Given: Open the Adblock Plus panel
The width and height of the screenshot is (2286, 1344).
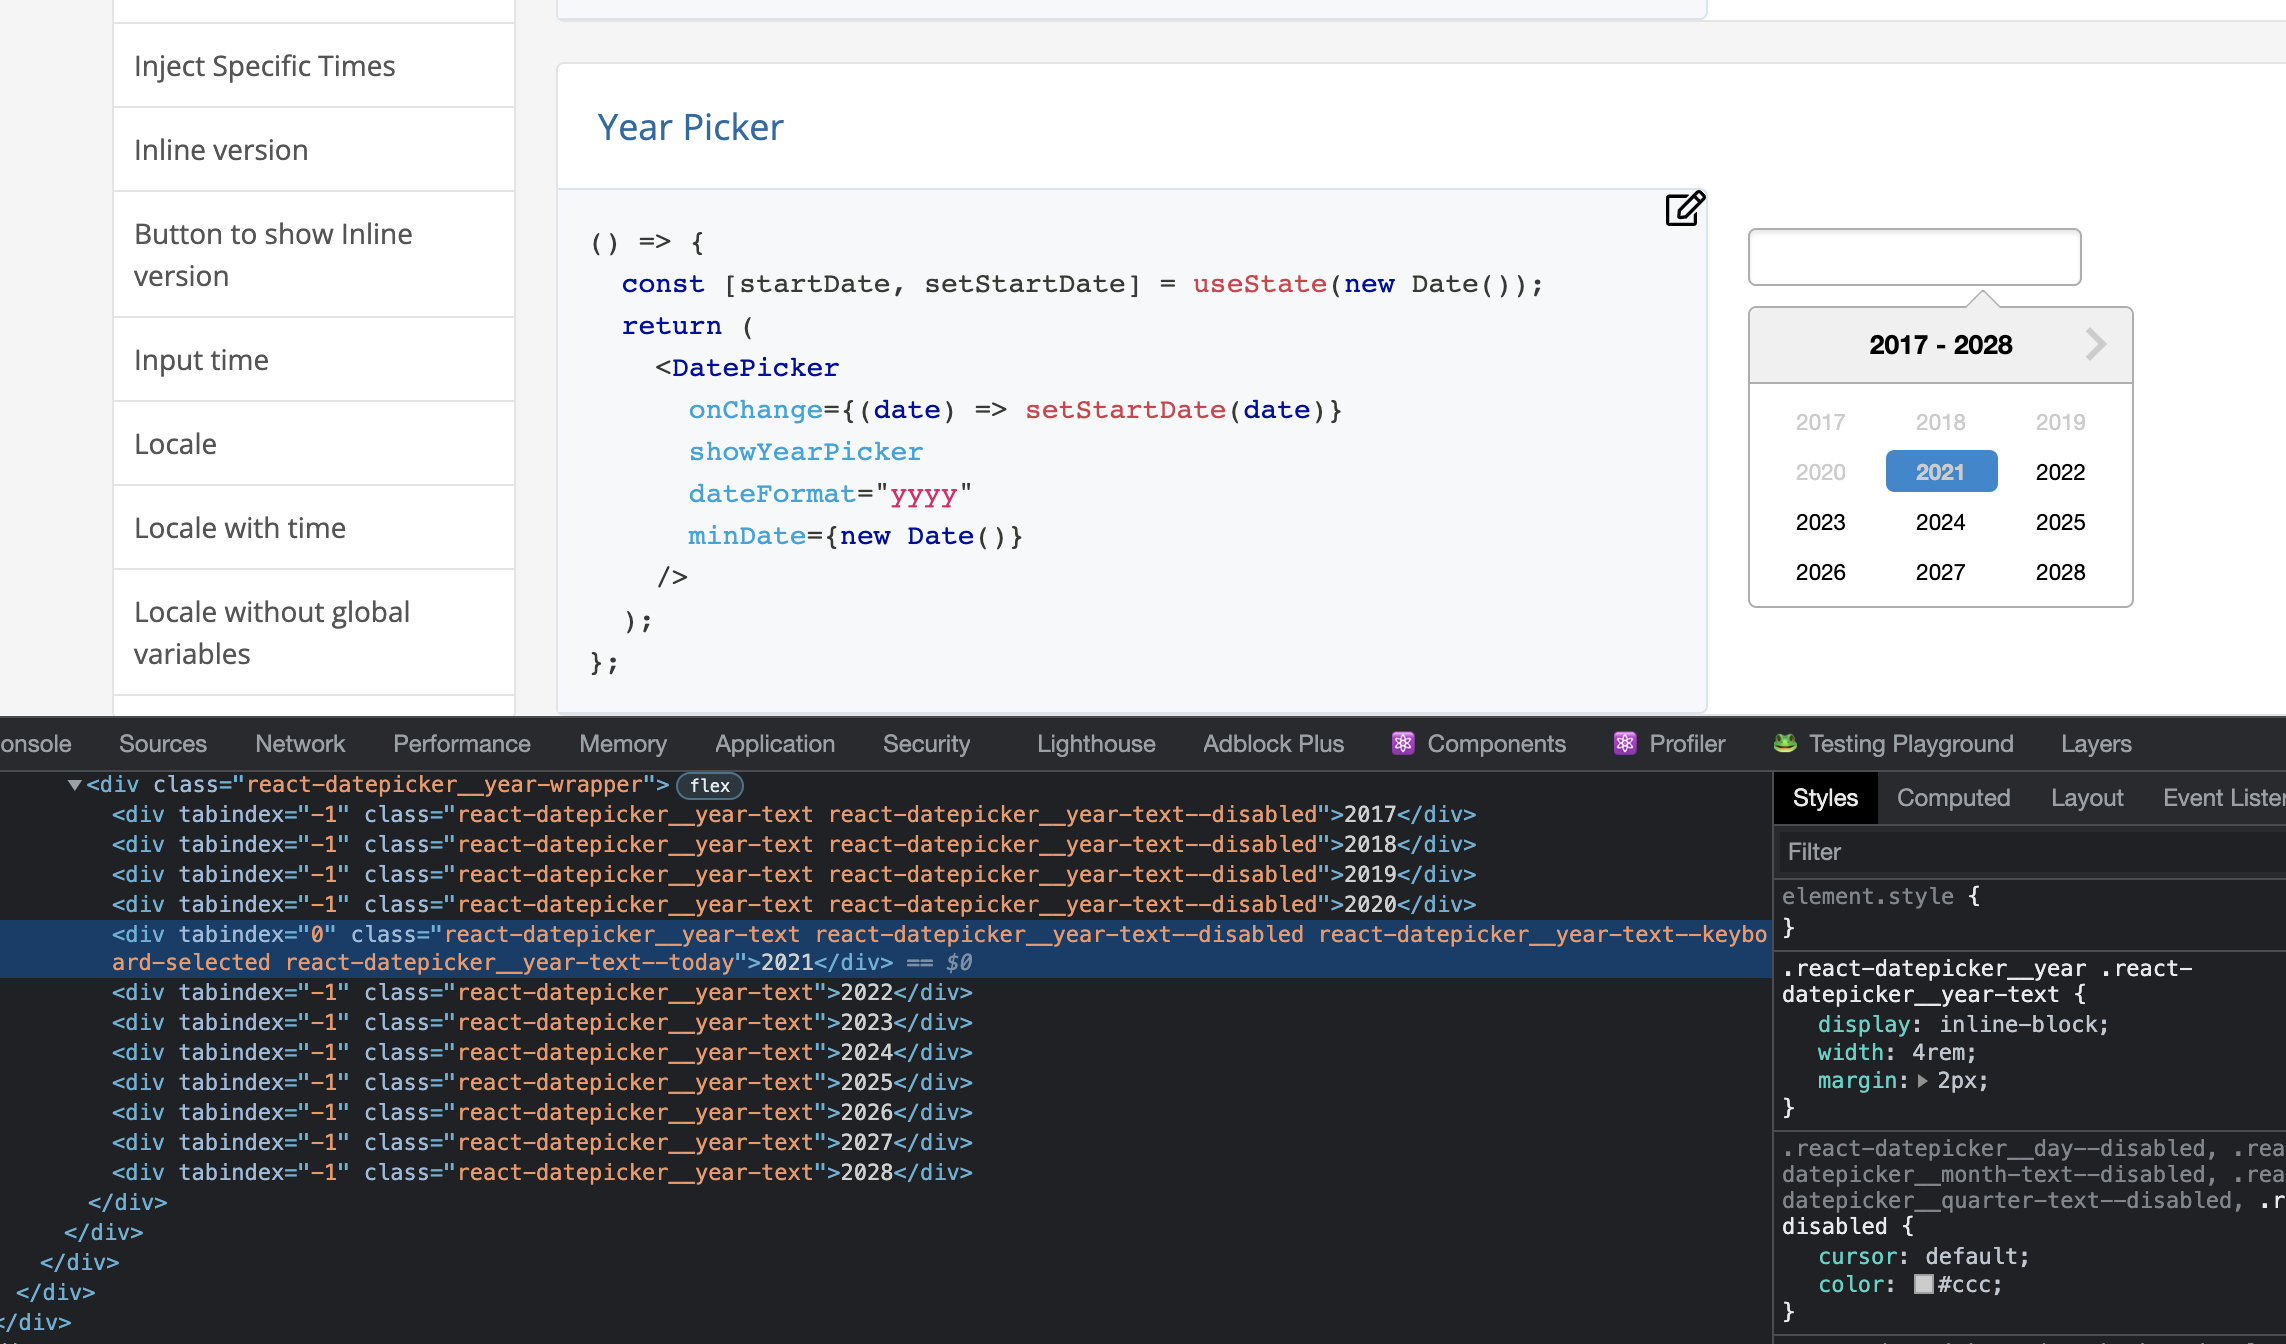Looking at the screenshot, I should pos(1272,744).
